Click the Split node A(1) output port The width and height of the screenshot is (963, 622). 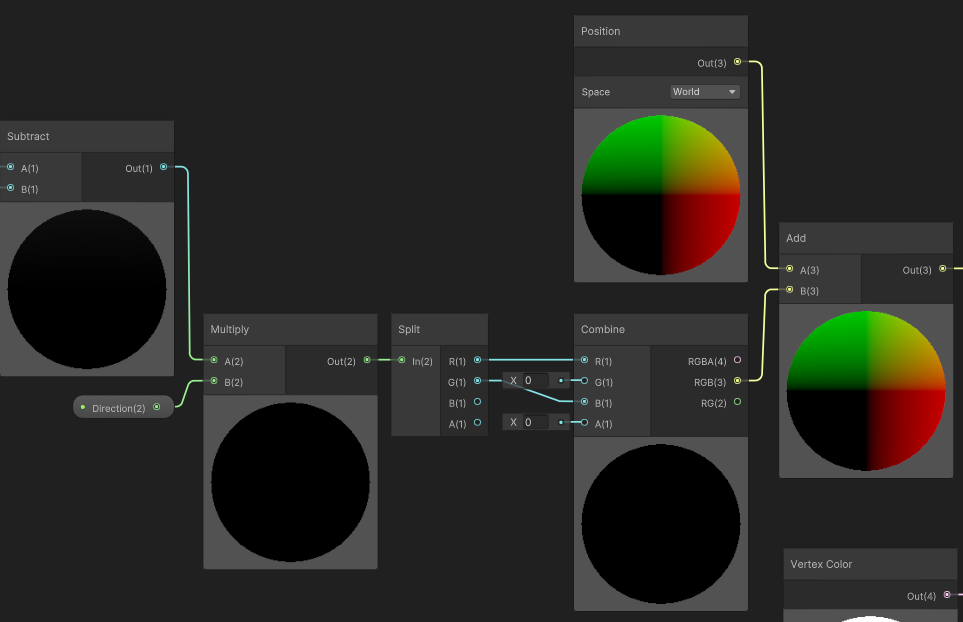[477, 423]
